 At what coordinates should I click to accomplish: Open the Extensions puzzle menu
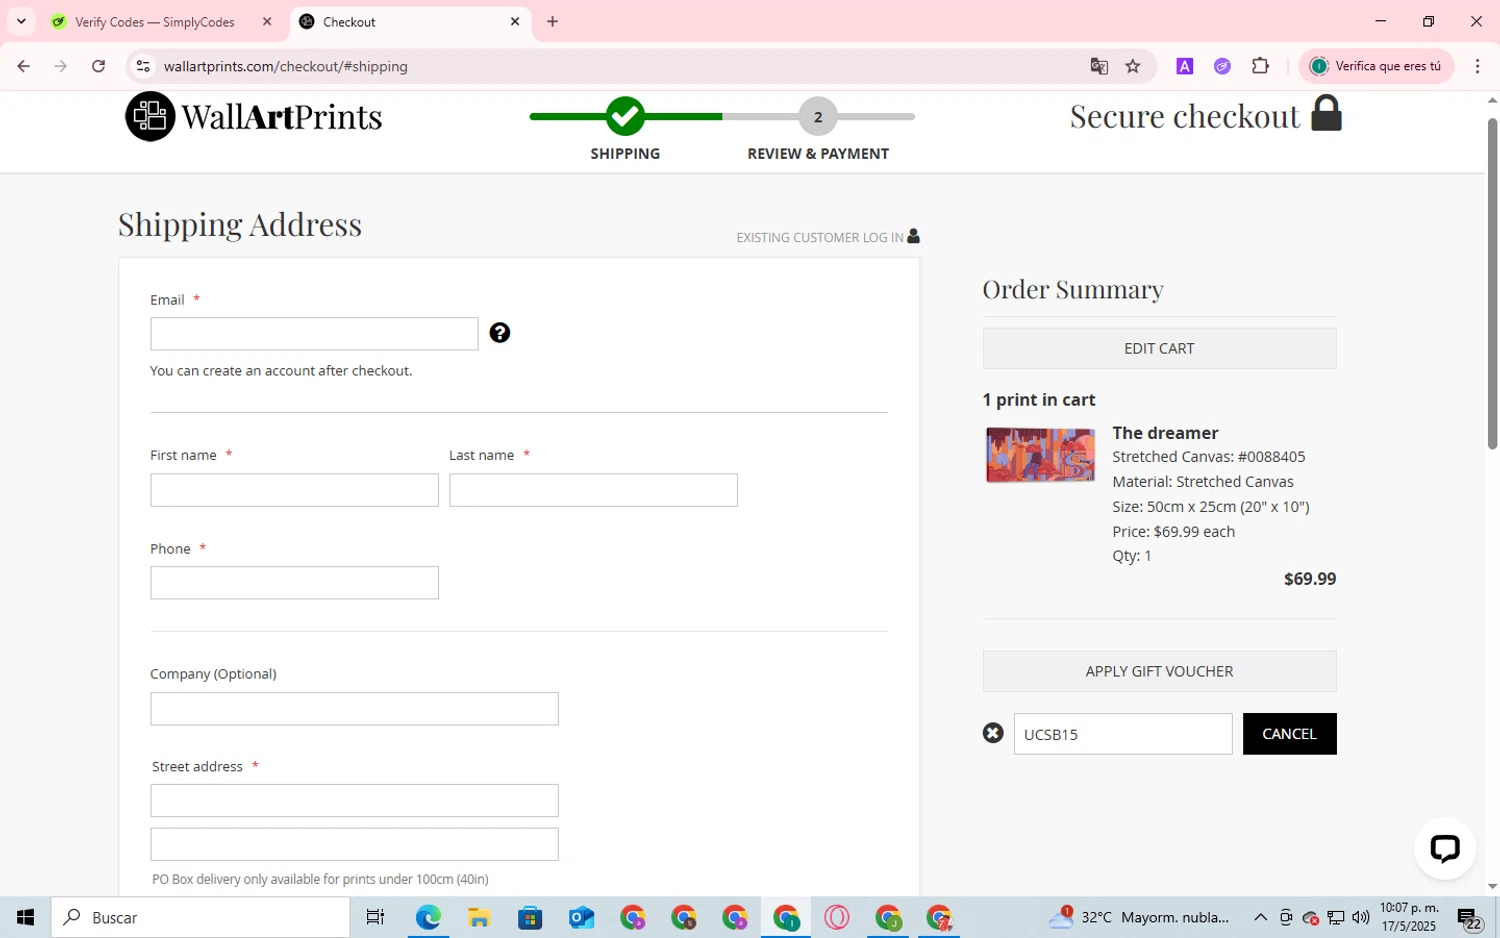(1260, 66)
